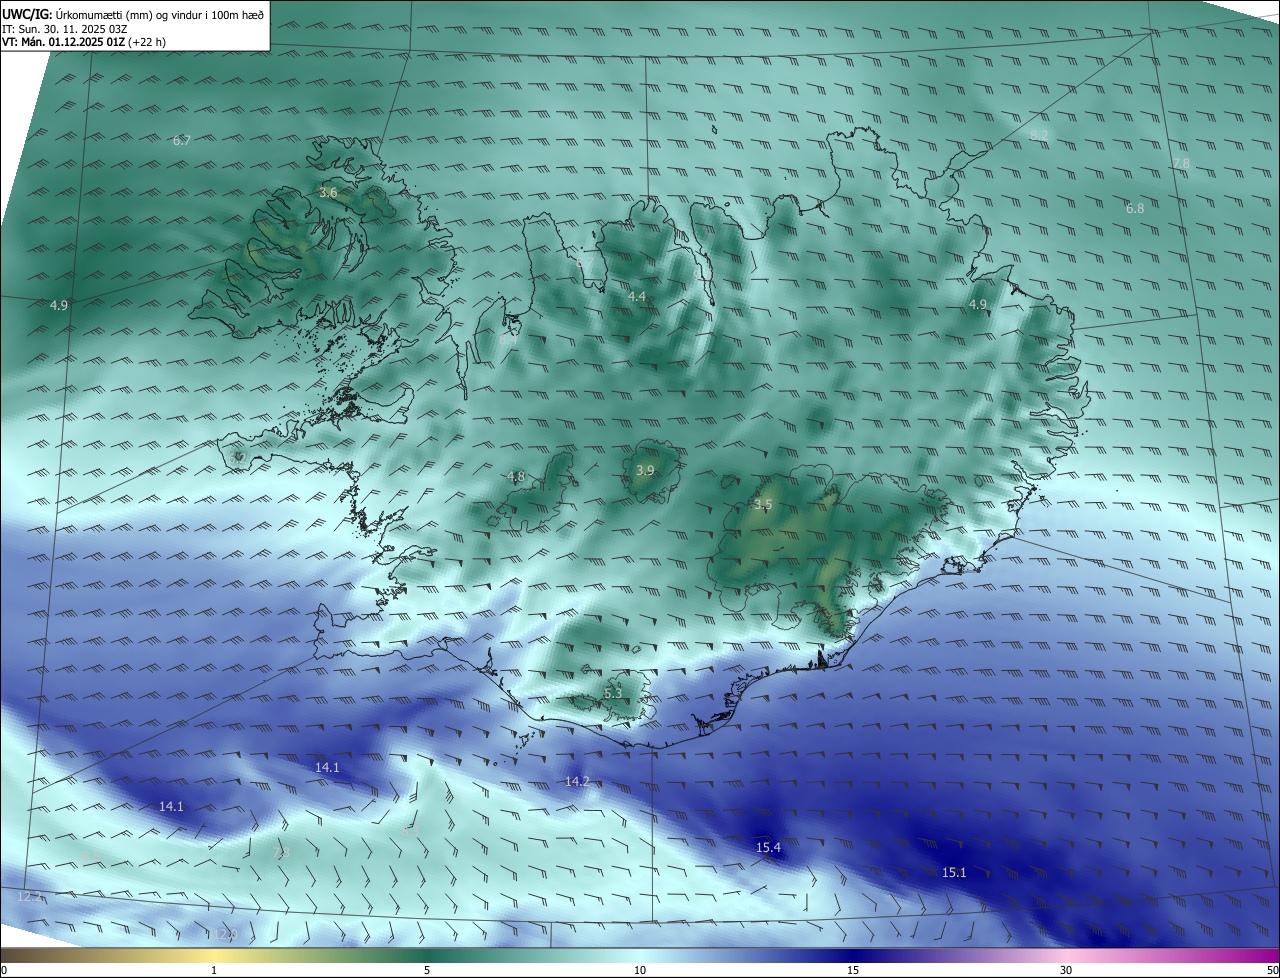Select the 14.2 value off the south coast
Viewport: 1280px width, 978px height.
click(x=577, y=782)
